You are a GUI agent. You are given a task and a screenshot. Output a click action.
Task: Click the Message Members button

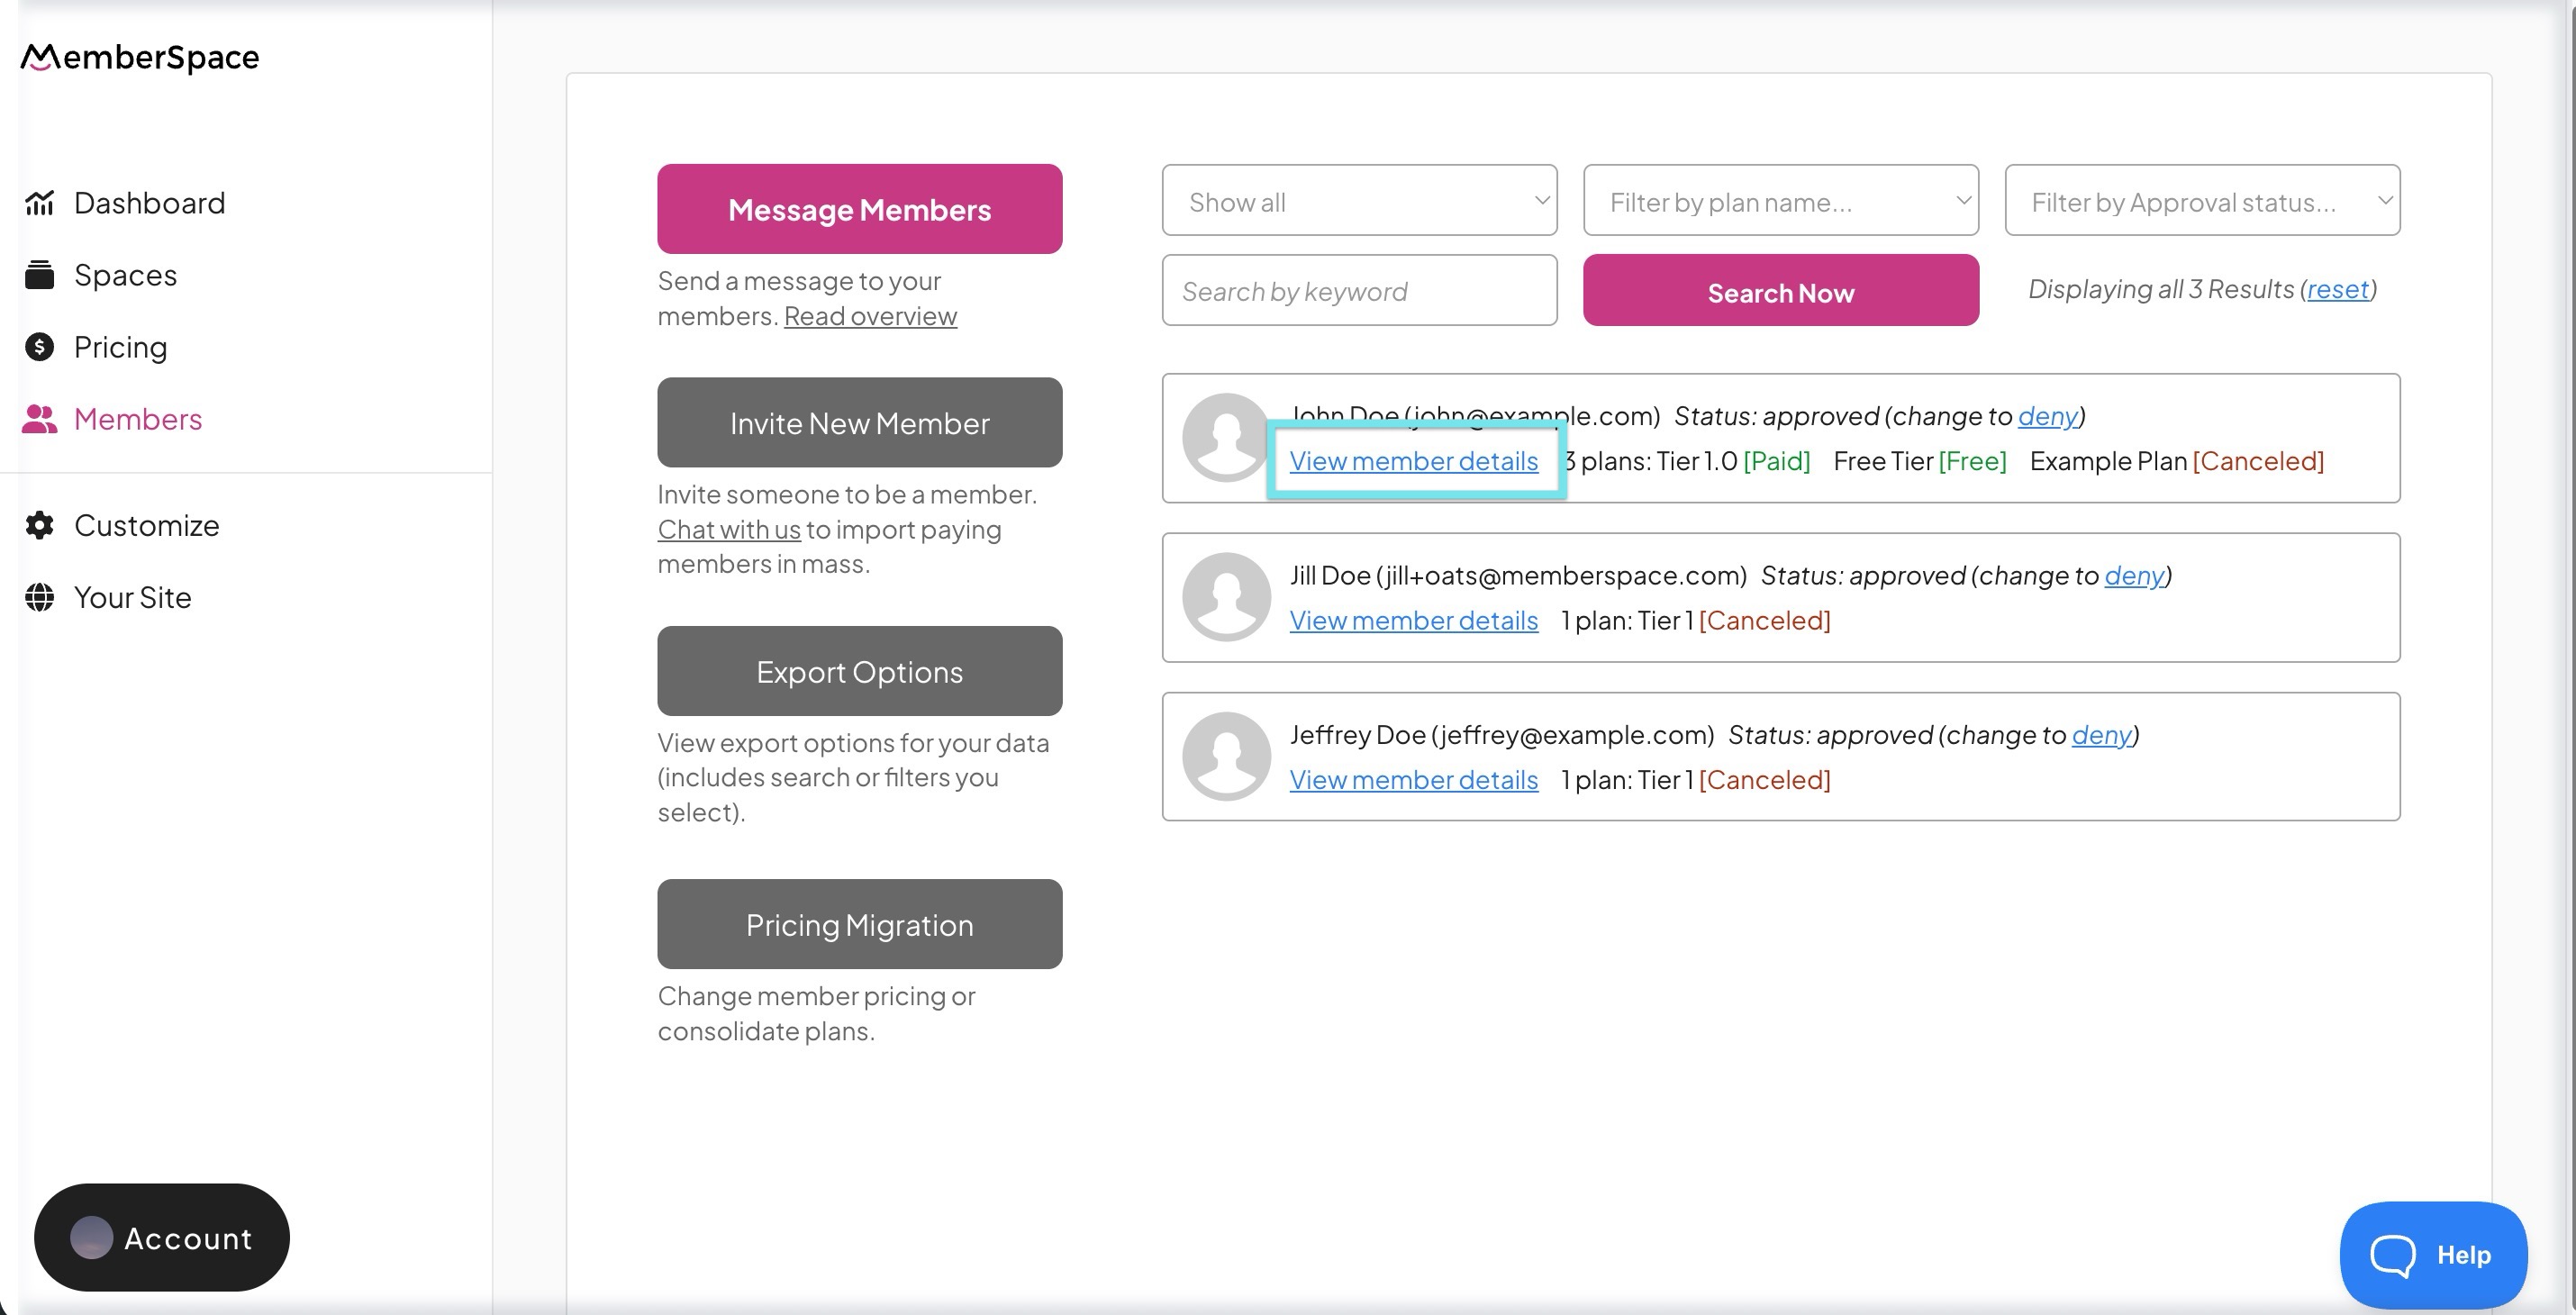click(x=859, y=209)
